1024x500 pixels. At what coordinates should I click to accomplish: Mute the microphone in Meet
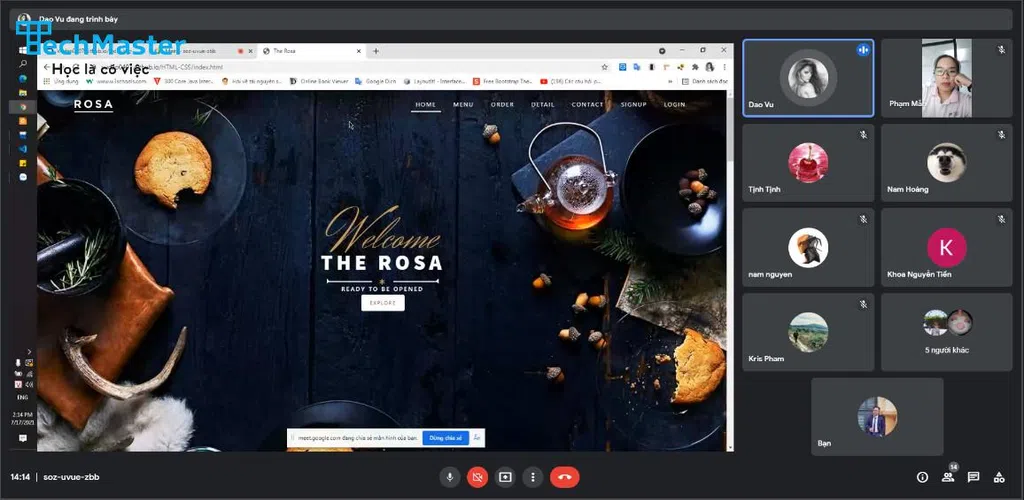point(449,477)
